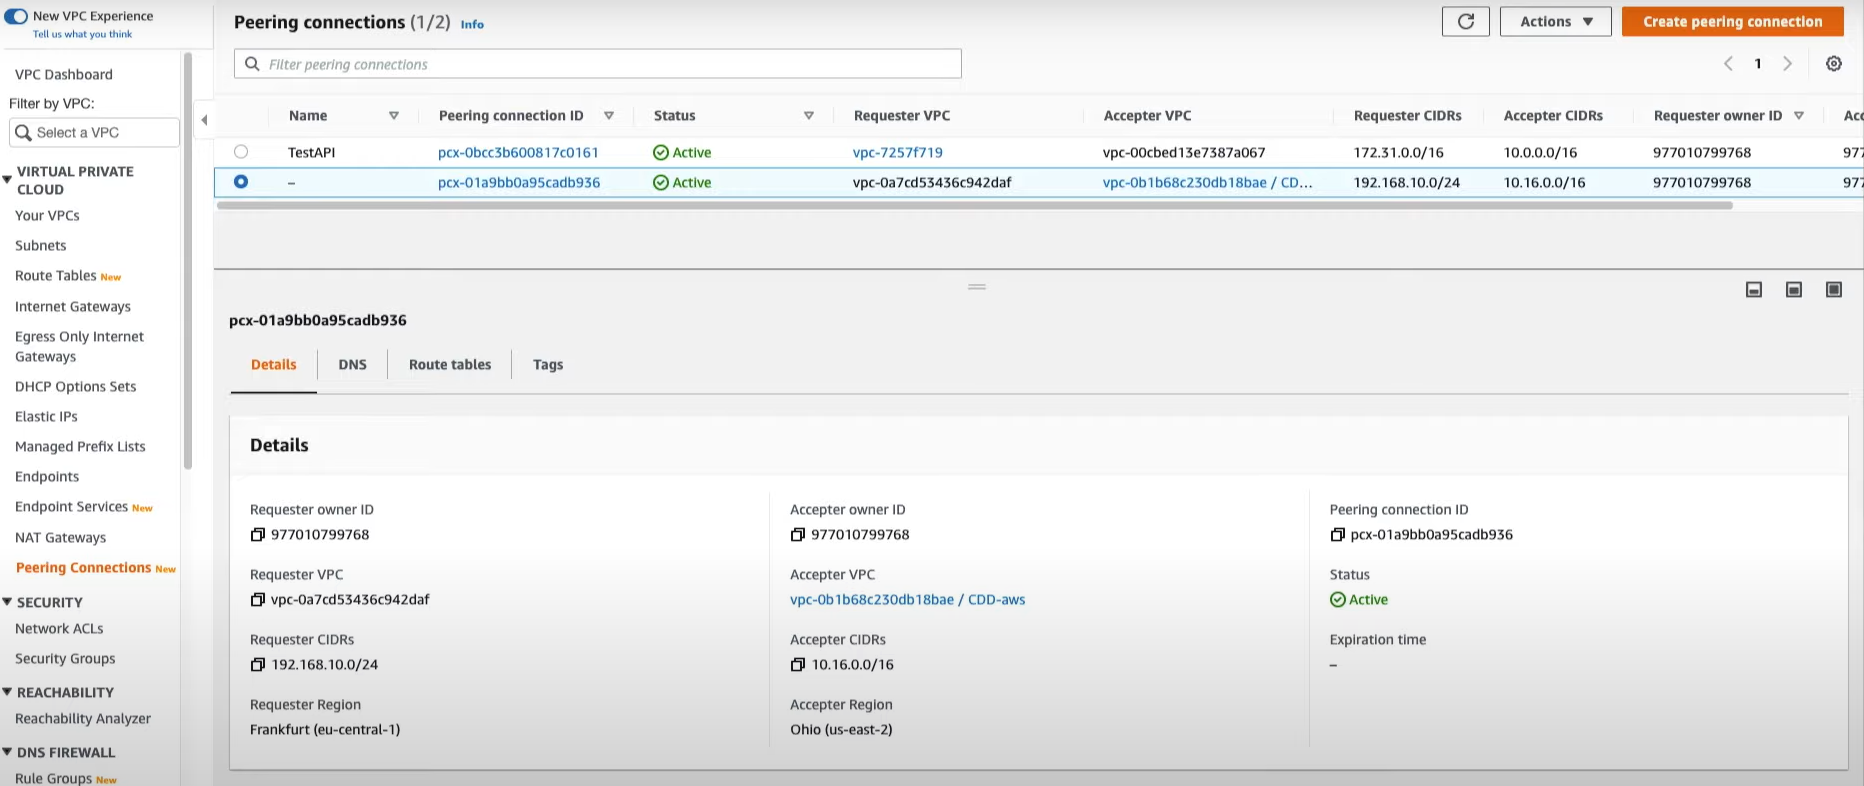Screen dimensions: 1864x786
Task: Toggle the New VPC Experience switch
Action: coord(16,16)
